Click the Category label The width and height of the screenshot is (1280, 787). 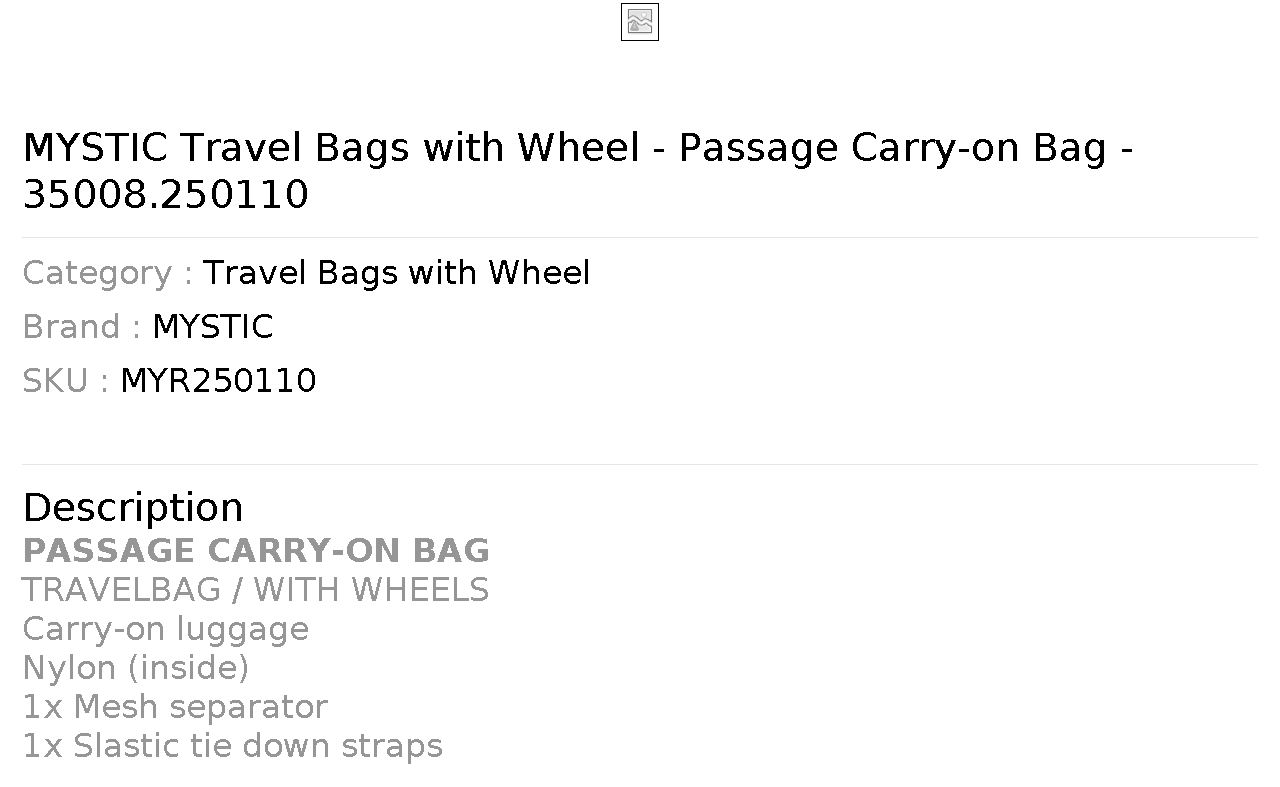pos(108,273)
